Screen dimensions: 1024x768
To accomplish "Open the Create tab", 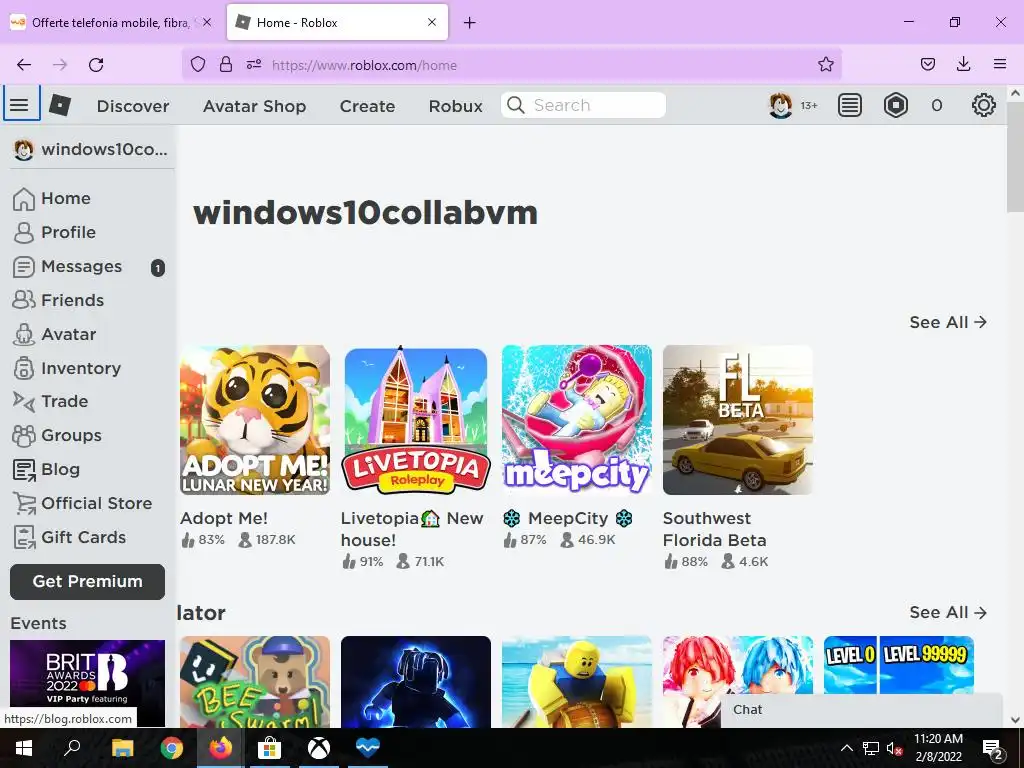I will tap(367, 106).
